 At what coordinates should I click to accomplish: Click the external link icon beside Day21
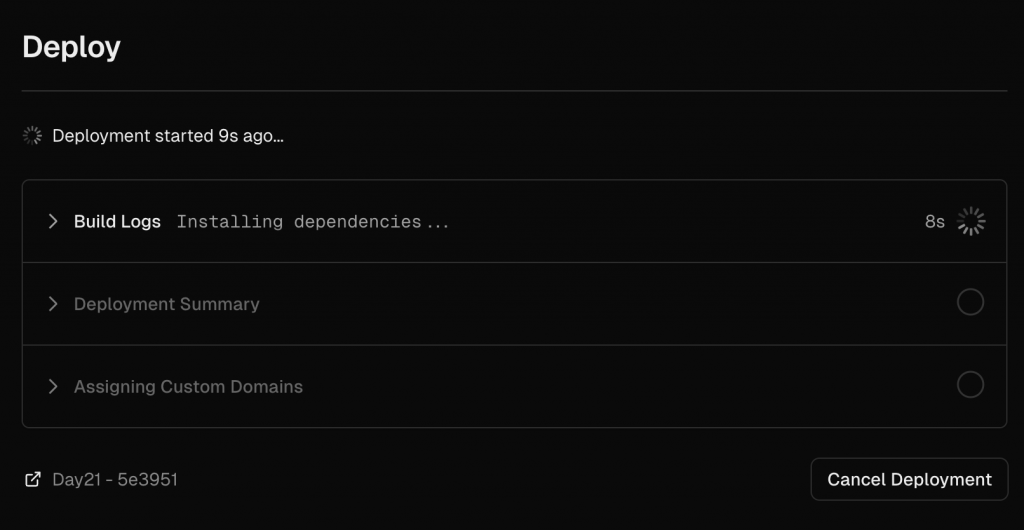[32, 480]
